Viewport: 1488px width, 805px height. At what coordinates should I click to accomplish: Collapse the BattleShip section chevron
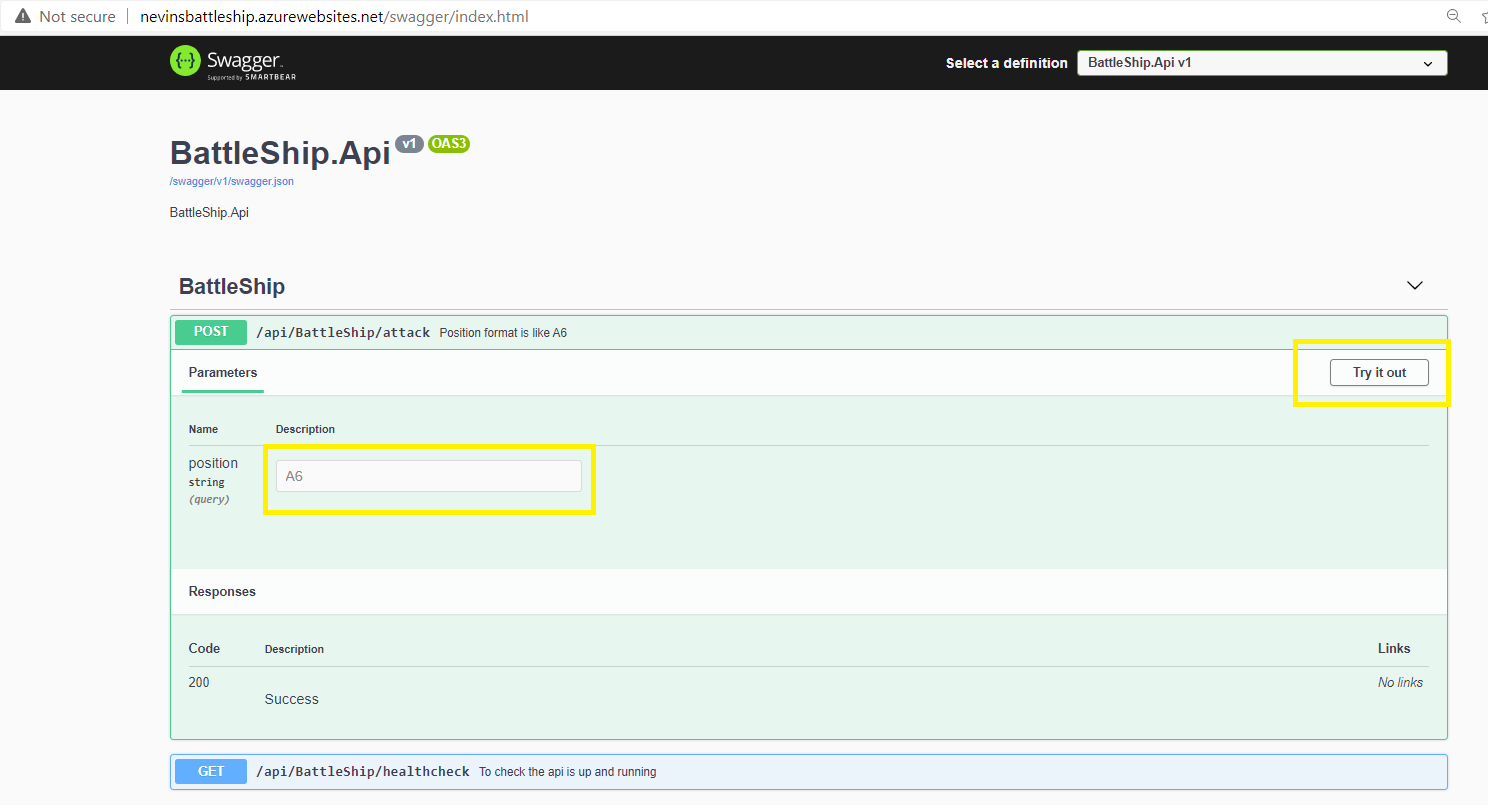[1415, 286]
